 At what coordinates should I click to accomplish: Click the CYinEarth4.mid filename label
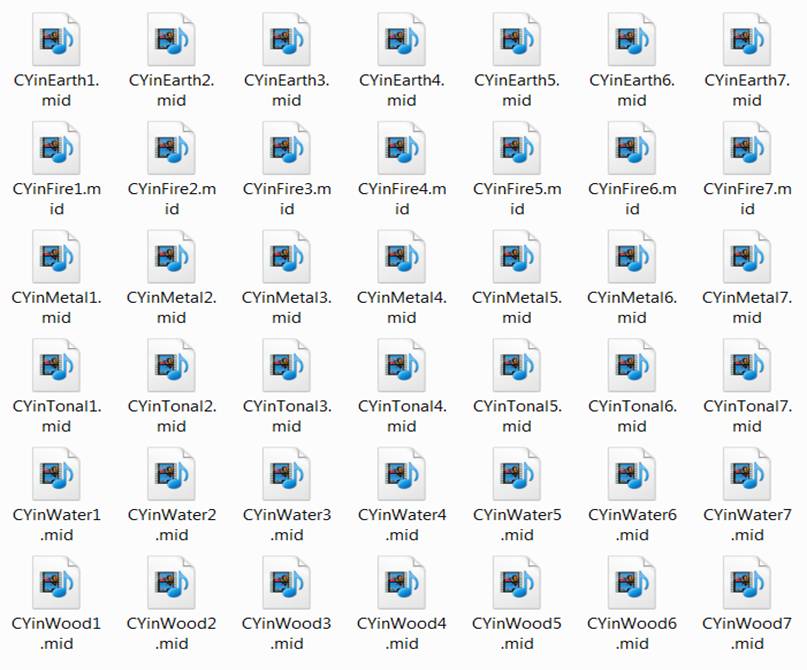[401, 90]
